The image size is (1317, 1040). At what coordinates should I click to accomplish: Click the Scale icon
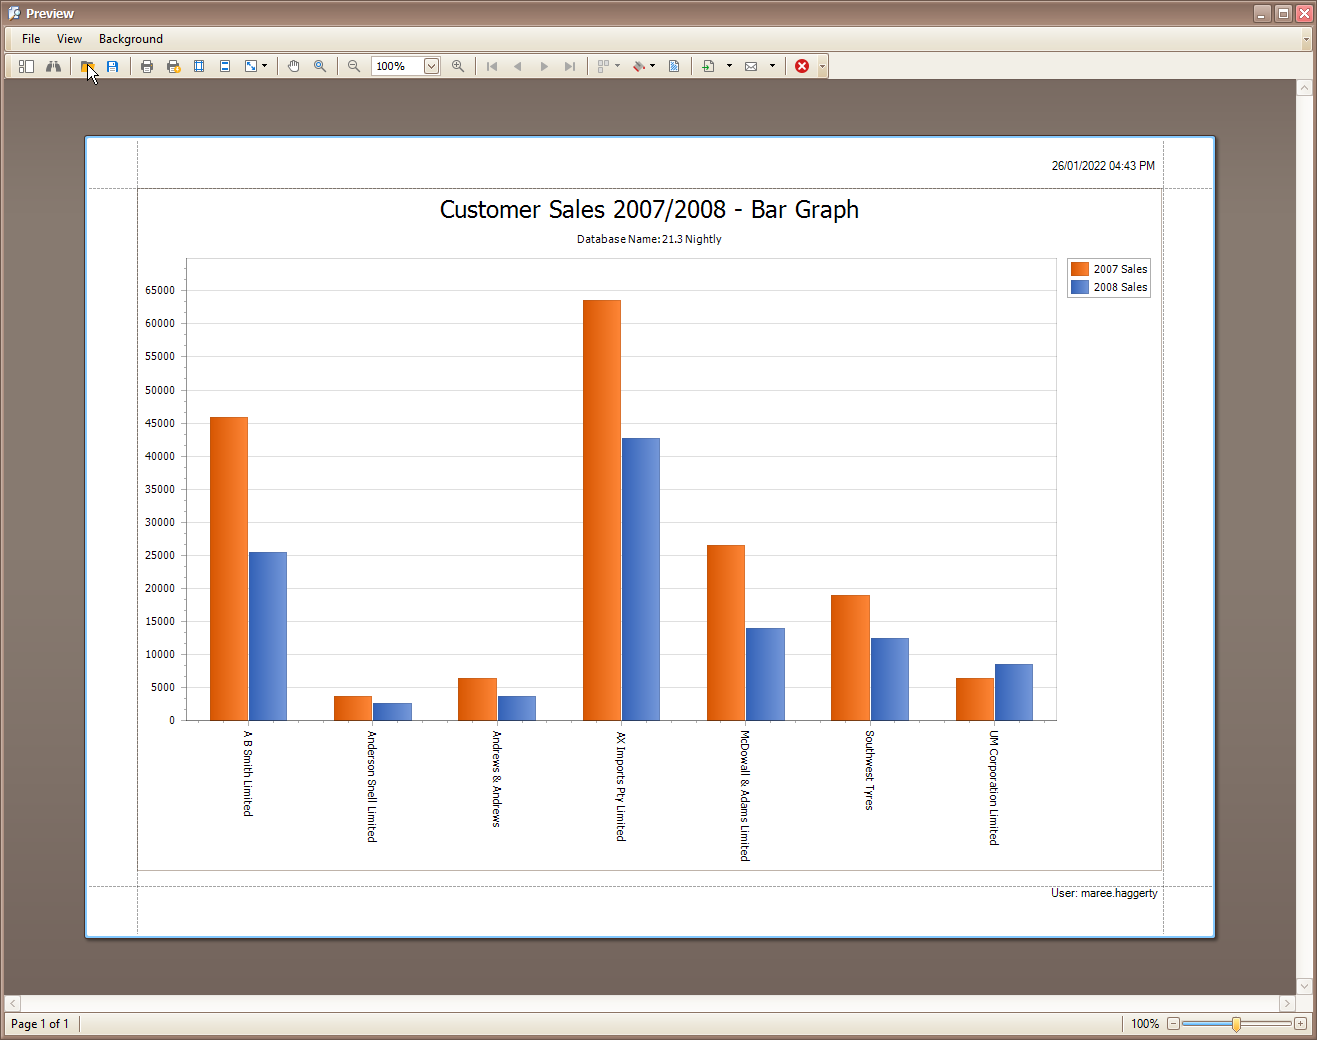[x=251, y=66]
